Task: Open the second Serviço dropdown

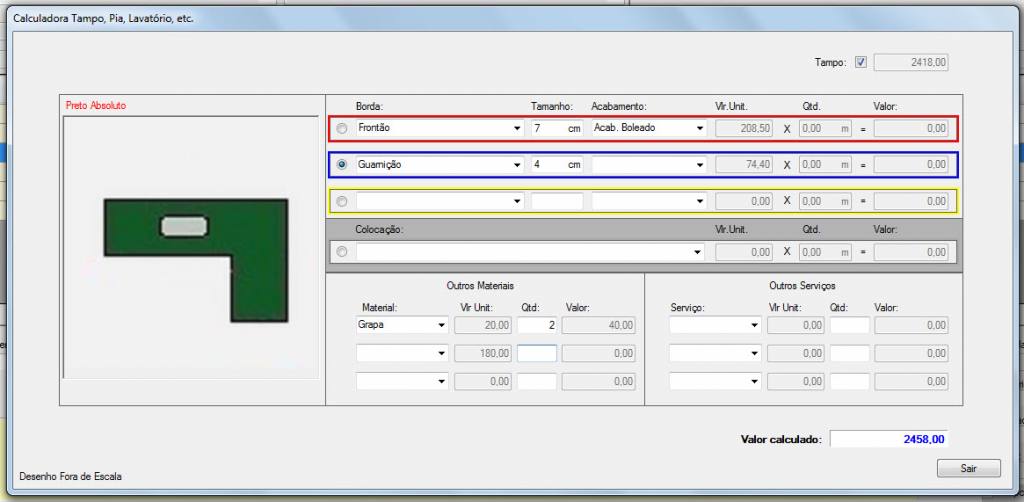Action: click(x=715, y=353)
